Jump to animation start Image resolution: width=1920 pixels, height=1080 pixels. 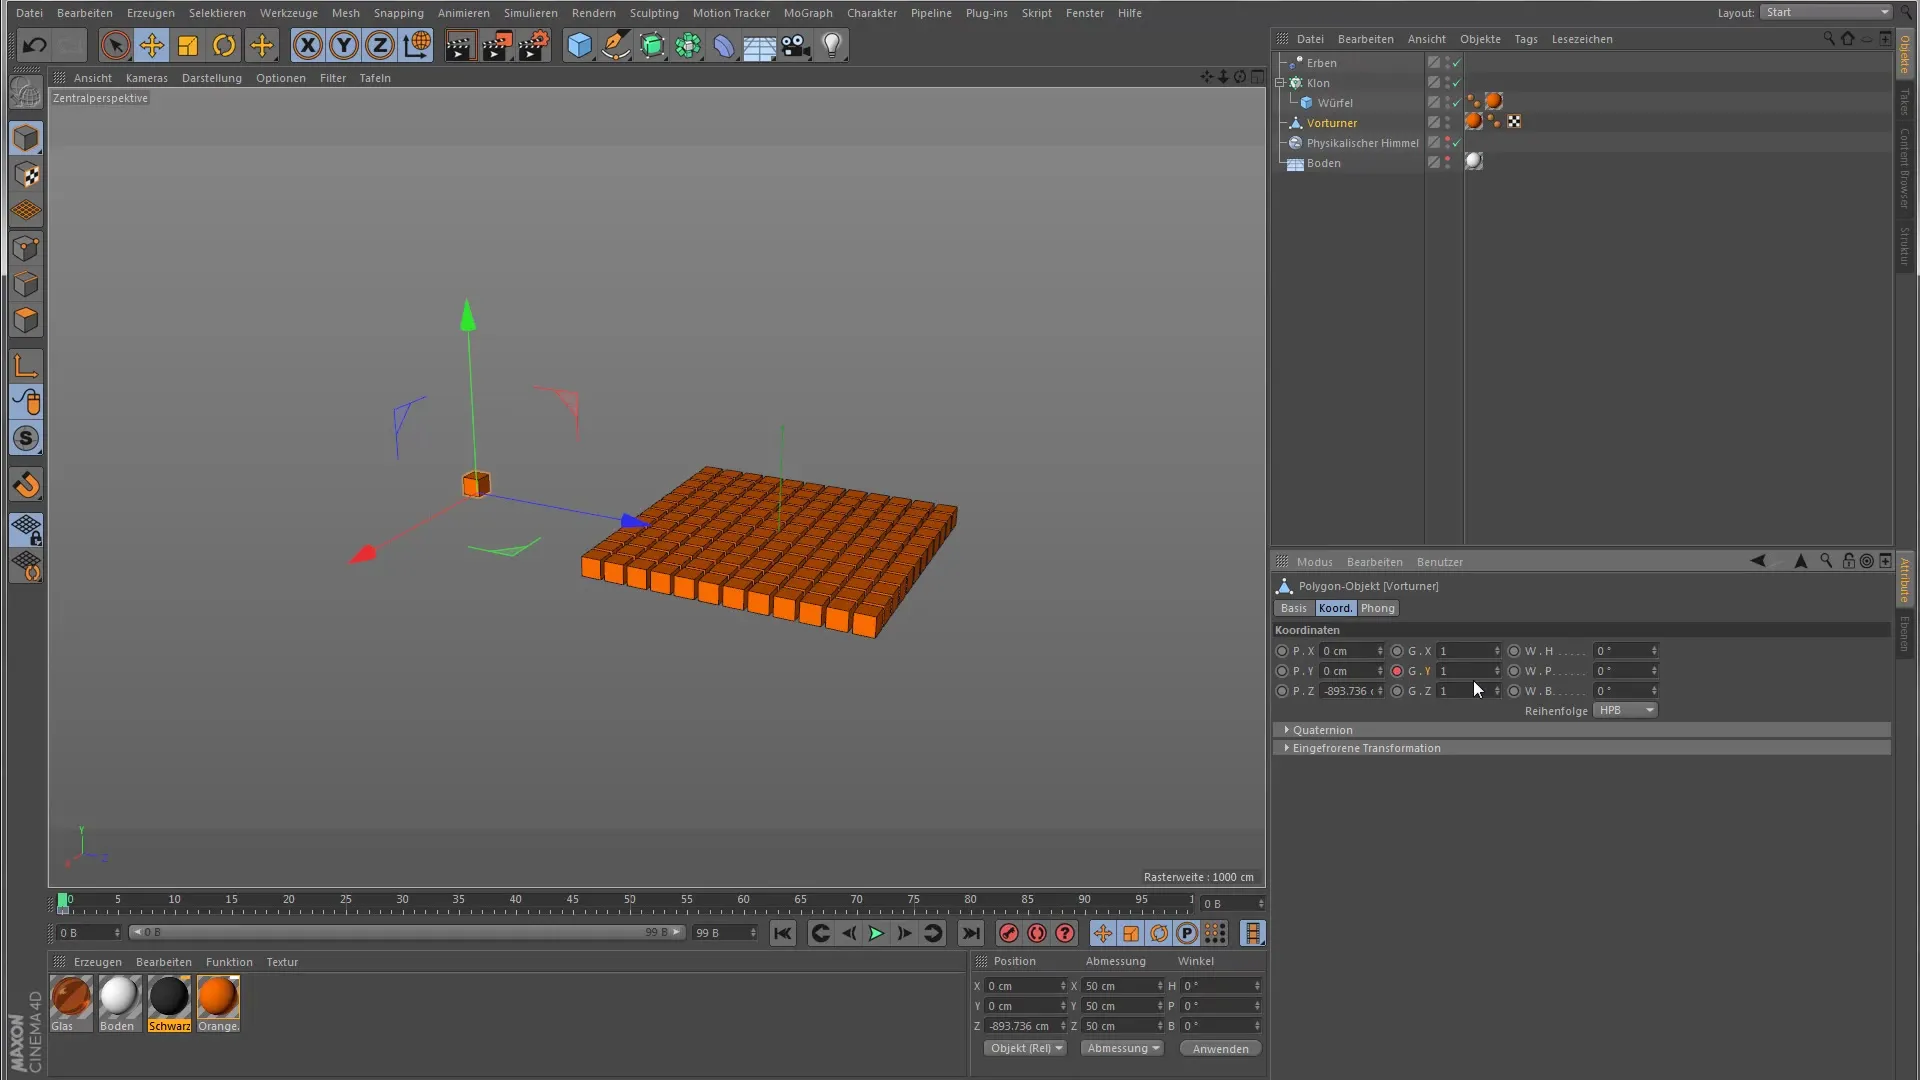click(782, 933)
